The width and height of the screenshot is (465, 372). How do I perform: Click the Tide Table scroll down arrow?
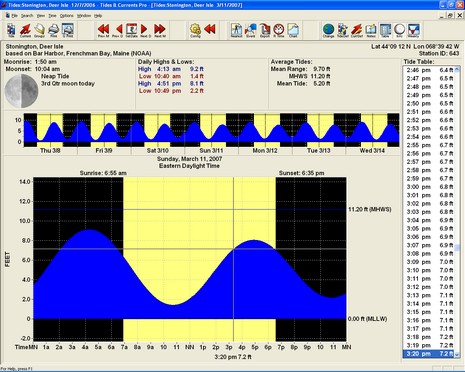[x=457, y=355]
